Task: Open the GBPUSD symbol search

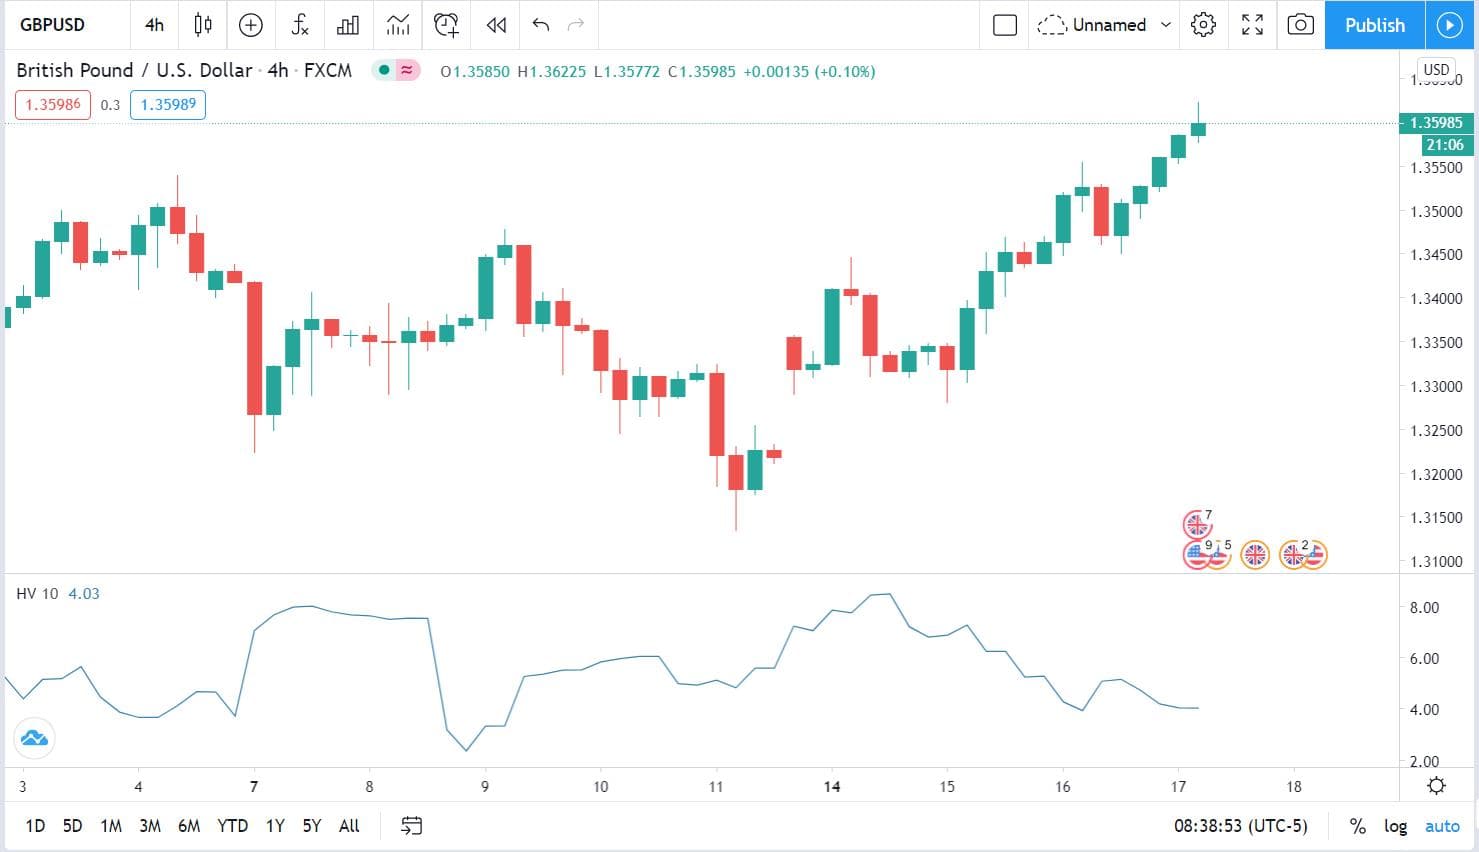Action: (53, 25)
